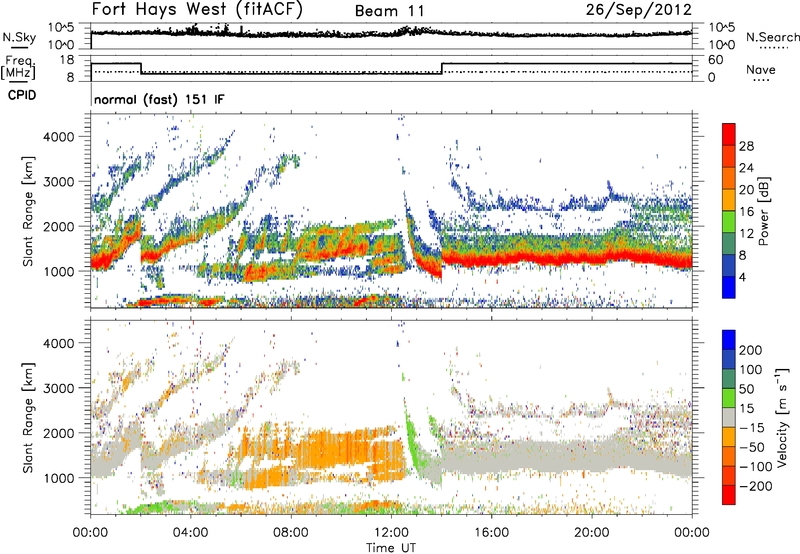
Task: Select the 16 tick on Power color bar
Action: click(746, 212)
